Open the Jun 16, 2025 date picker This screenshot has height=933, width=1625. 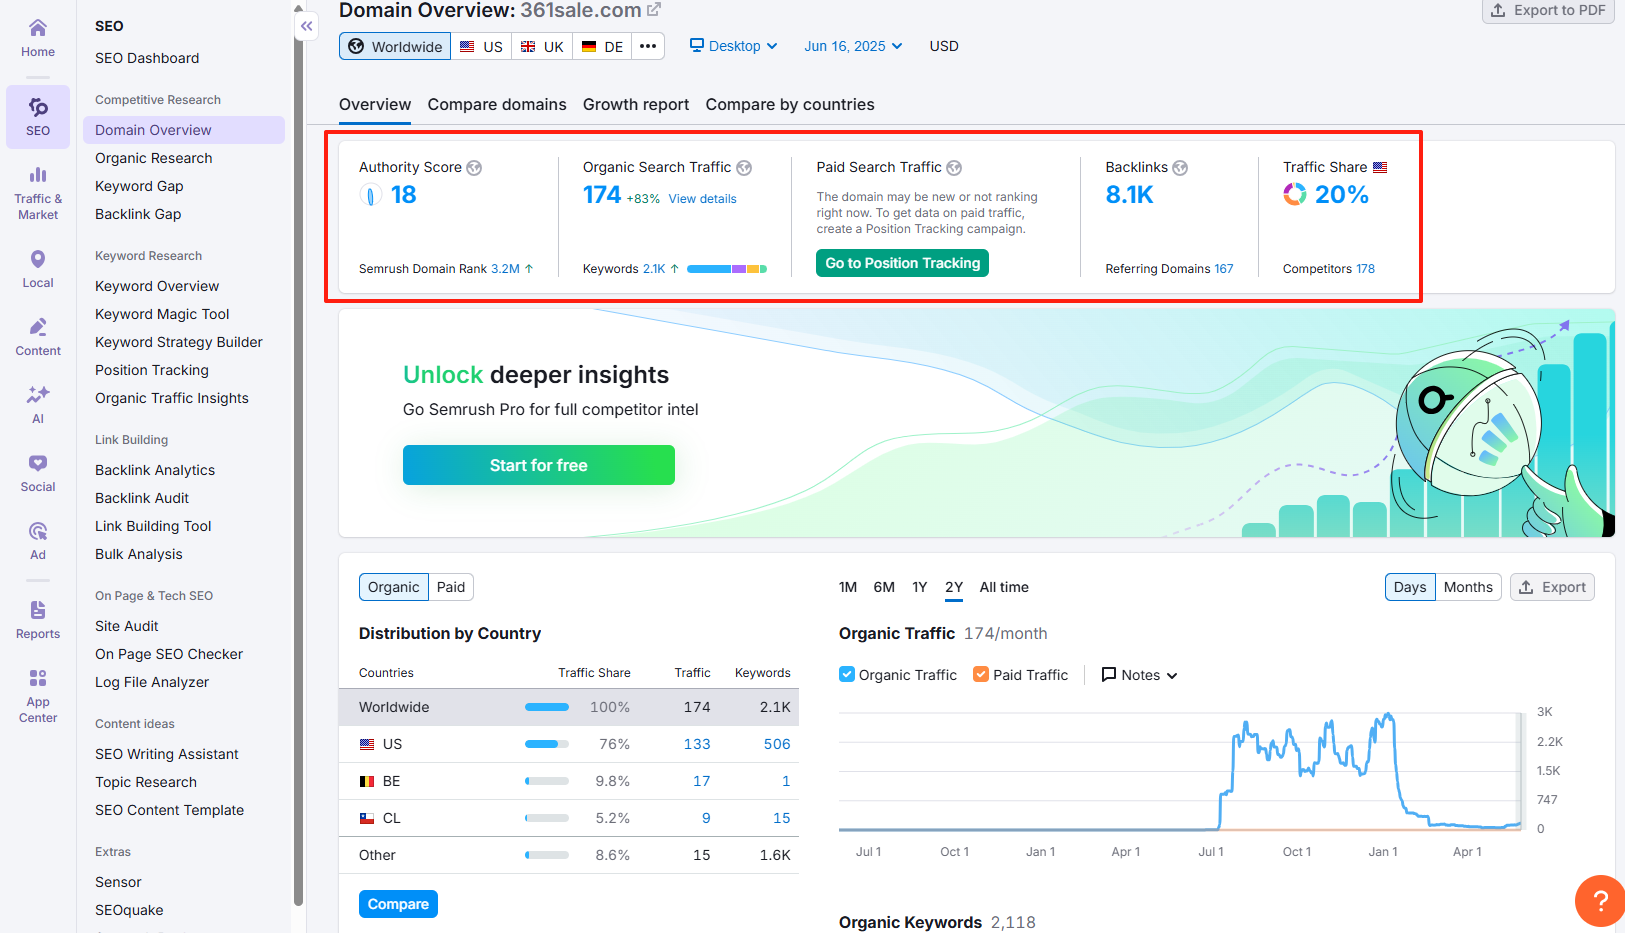pos(851,45)
